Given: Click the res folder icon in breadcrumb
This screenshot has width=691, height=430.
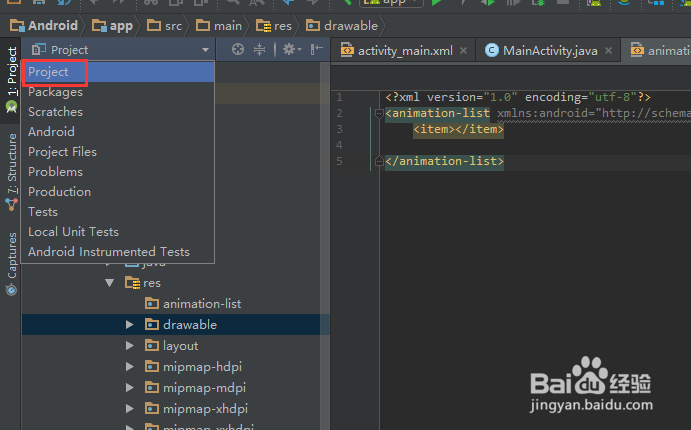Looking at the screenshot, I should click(264, 26).
